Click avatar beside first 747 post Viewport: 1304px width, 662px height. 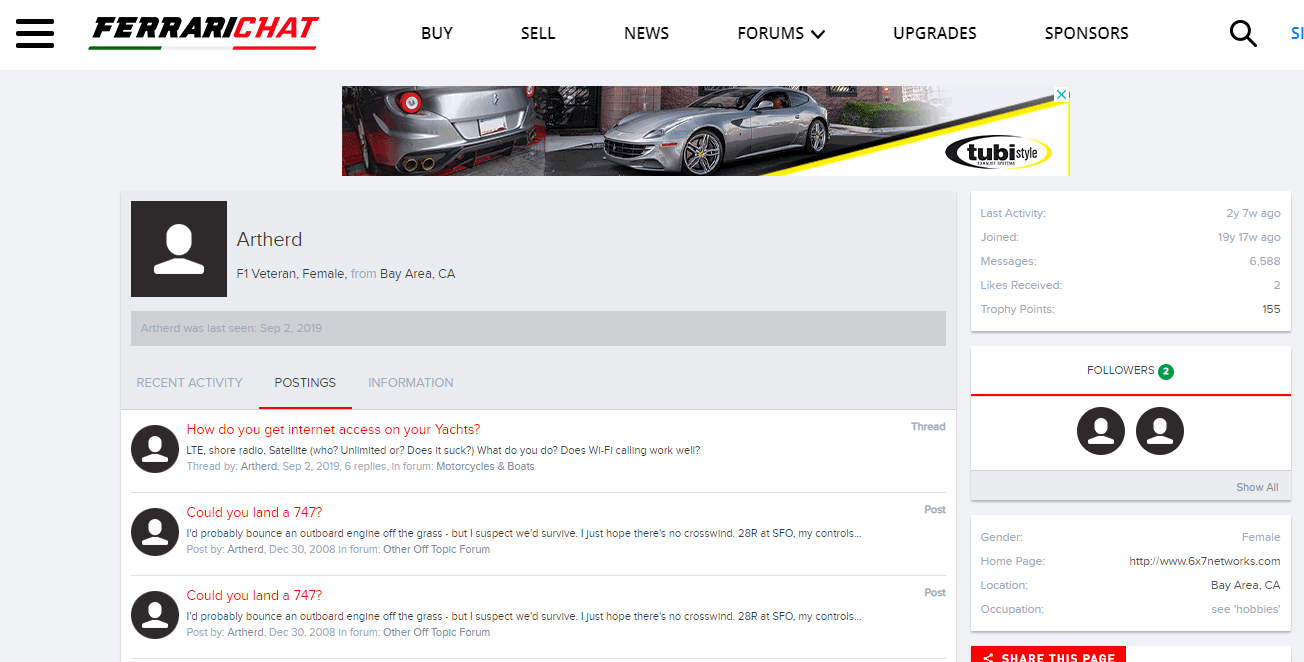[x=155, y=532]
